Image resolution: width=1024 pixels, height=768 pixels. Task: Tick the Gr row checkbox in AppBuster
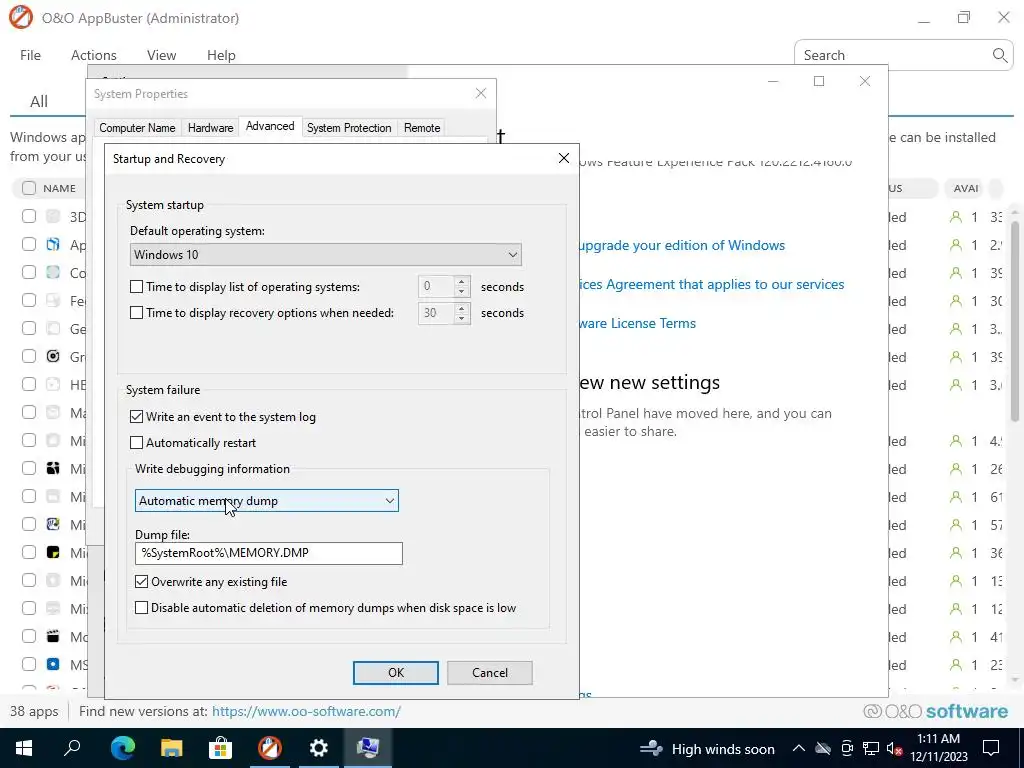pos(29,356)
